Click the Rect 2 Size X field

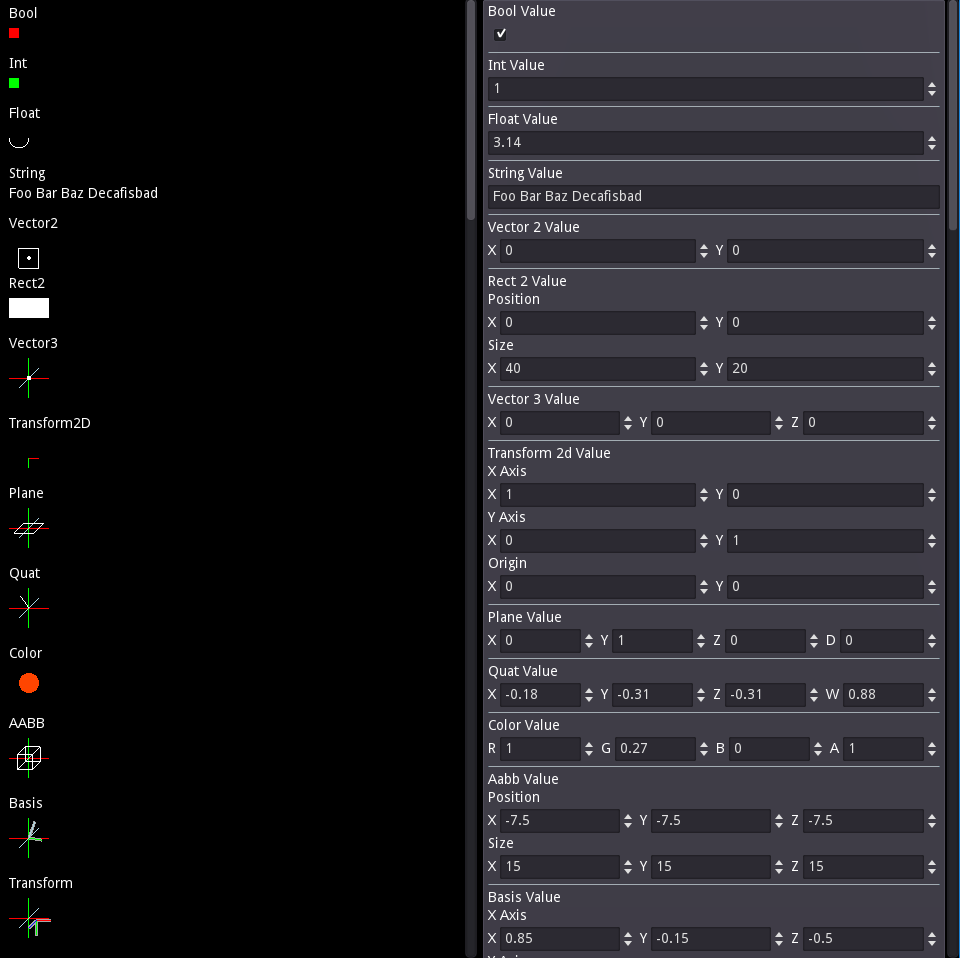pos(598,369)
